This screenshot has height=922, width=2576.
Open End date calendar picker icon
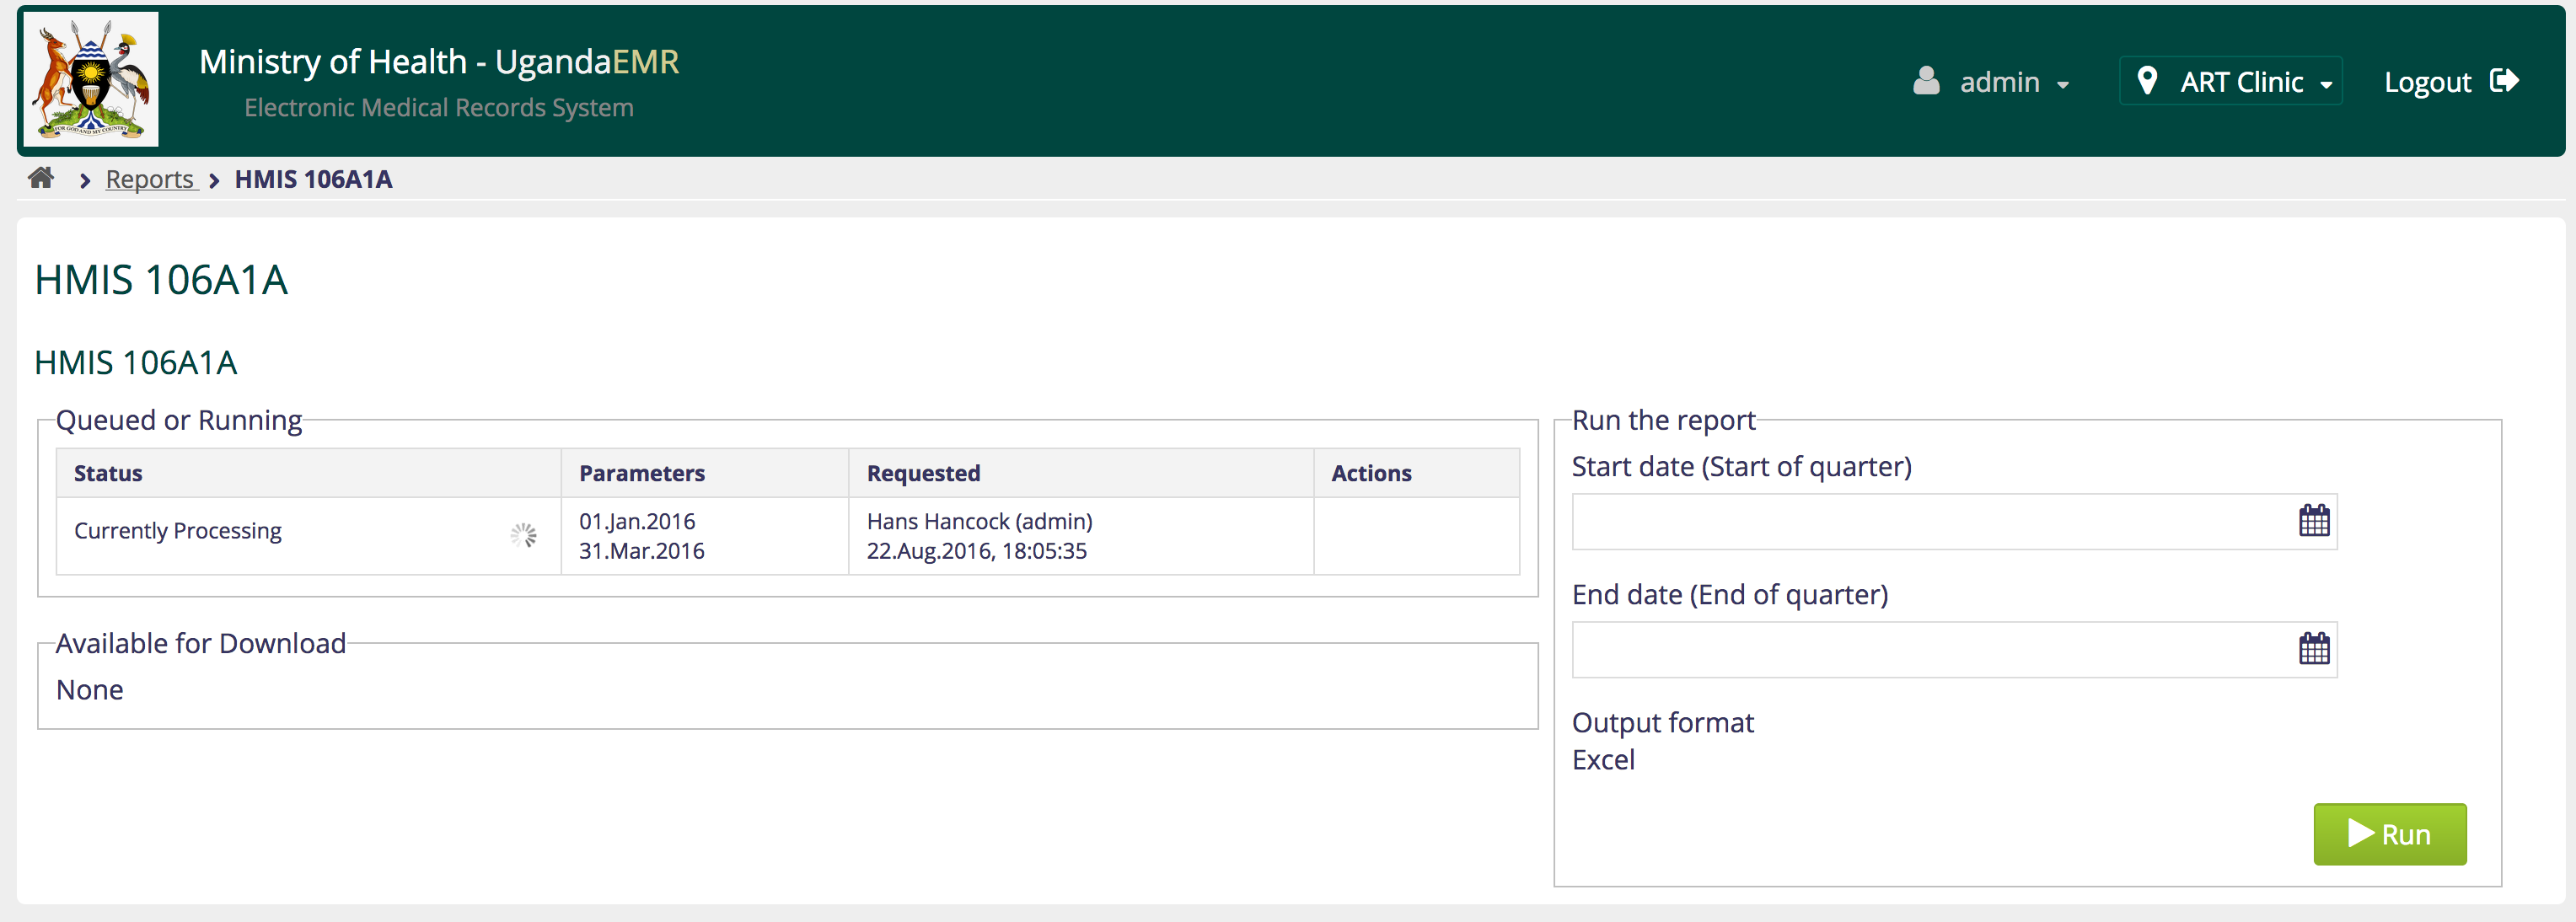(x=2313, y=649)
